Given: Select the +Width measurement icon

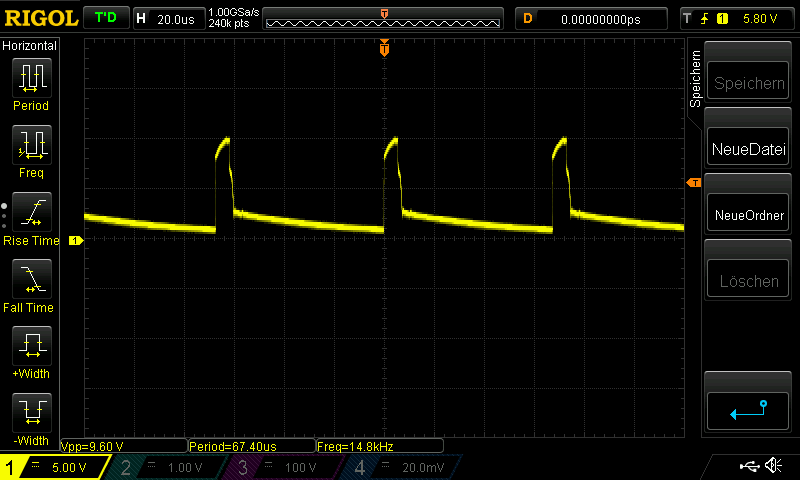Looking at the screenshot, I should (x=31, y=346).
